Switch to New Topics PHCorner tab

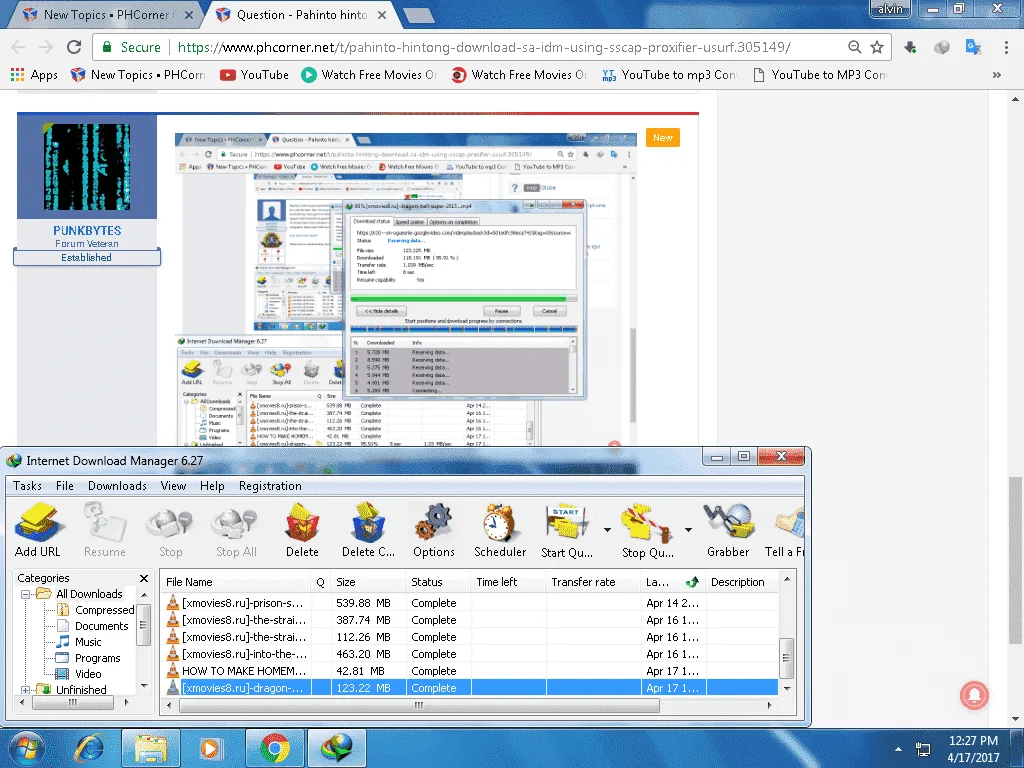tap(106, 14)
